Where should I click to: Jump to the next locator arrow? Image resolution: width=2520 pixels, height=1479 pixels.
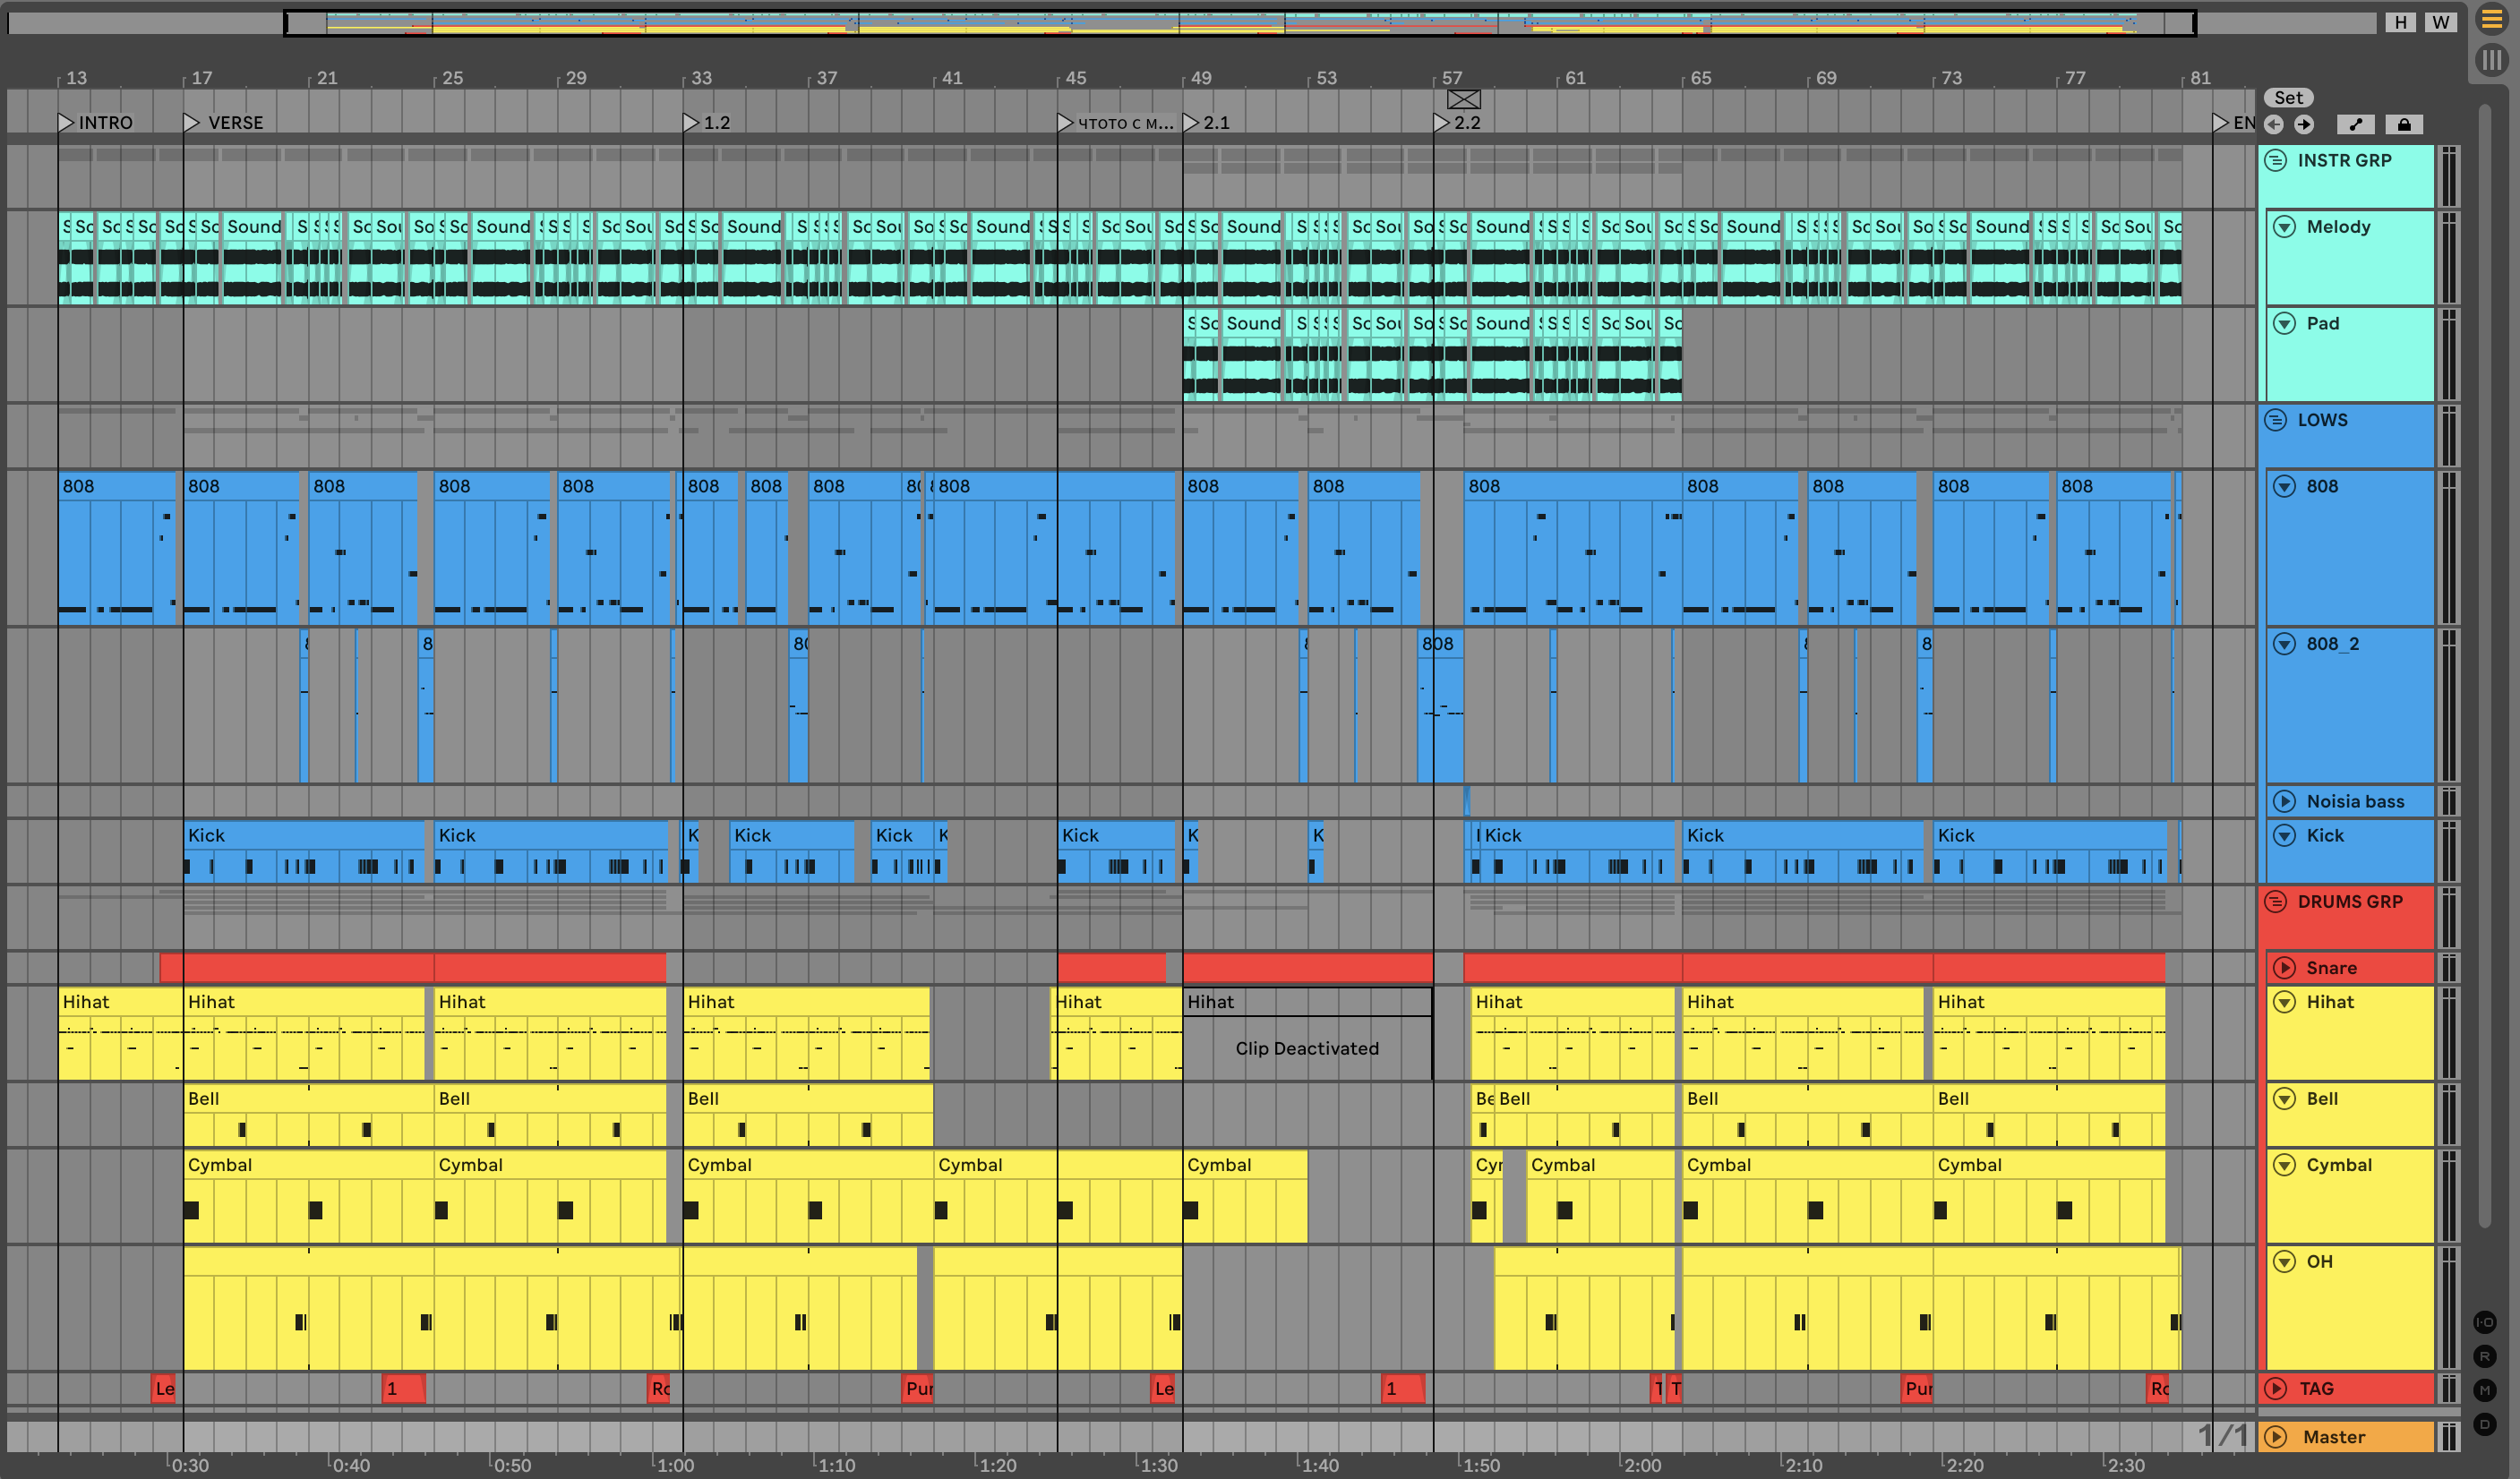[x=2304, y=124]
